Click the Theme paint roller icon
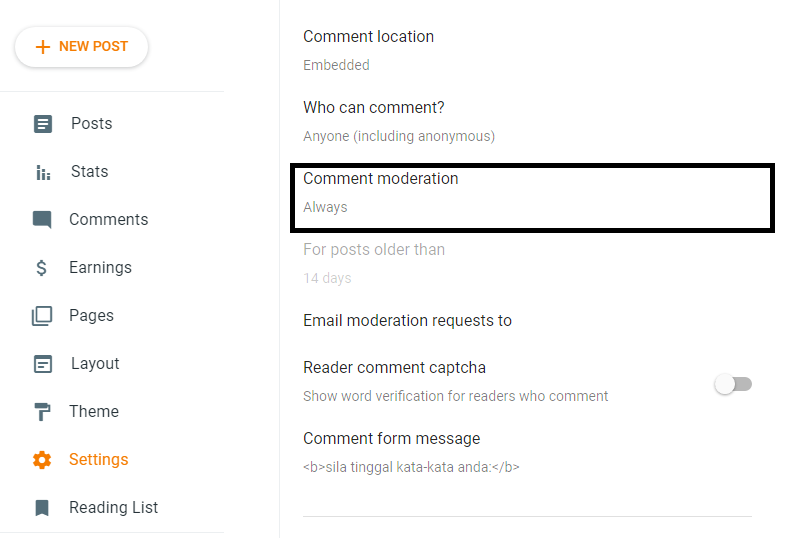The width and height of the screenshot is (795, 538). click(42, 412)
